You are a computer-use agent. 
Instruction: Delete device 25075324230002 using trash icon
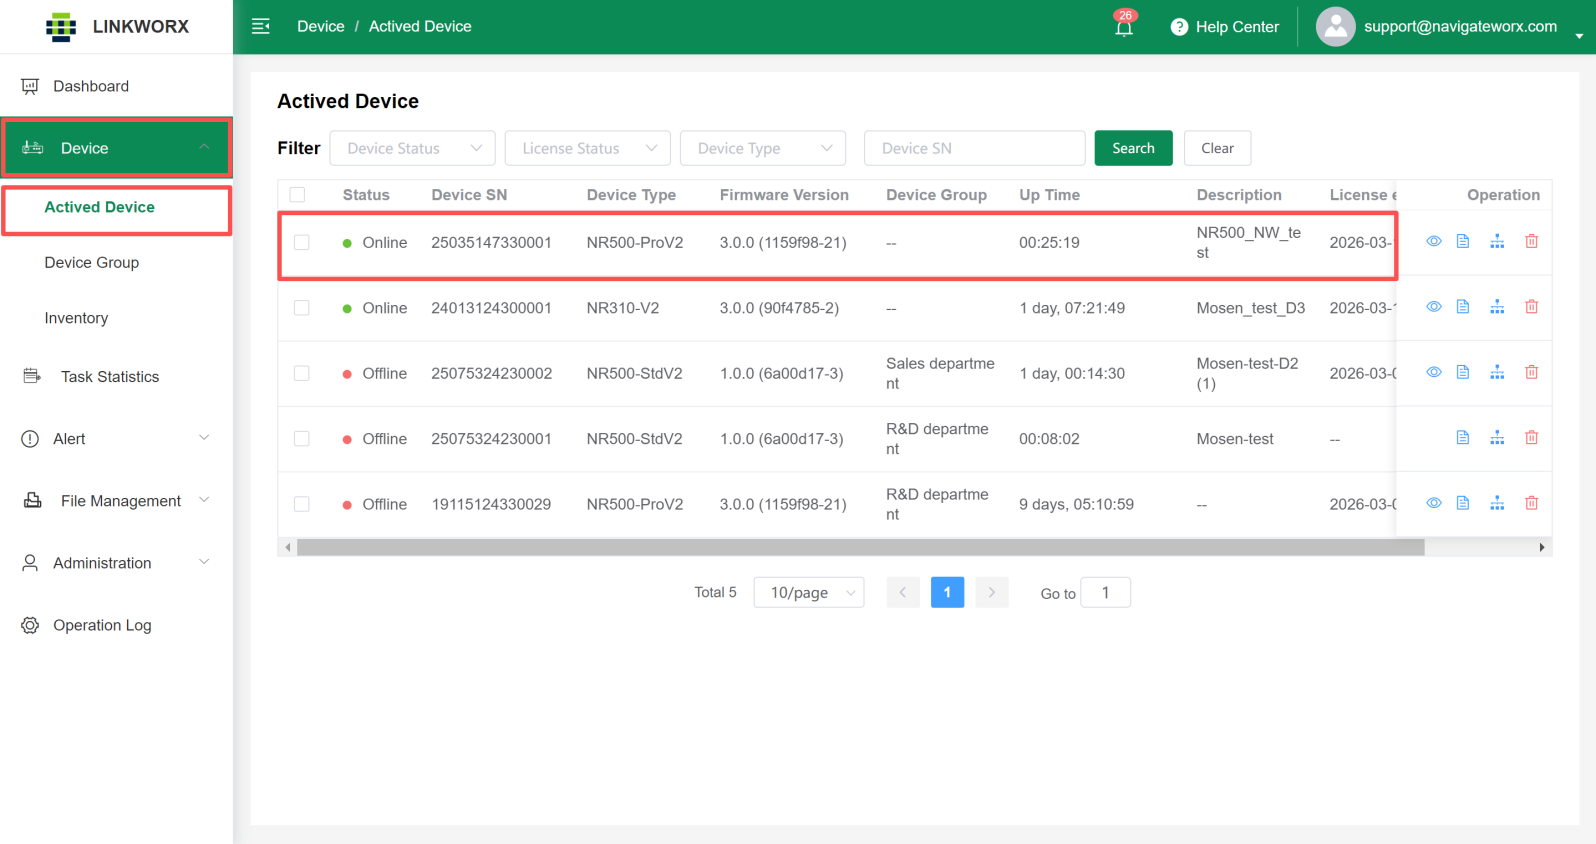[x=1531, y=372]
